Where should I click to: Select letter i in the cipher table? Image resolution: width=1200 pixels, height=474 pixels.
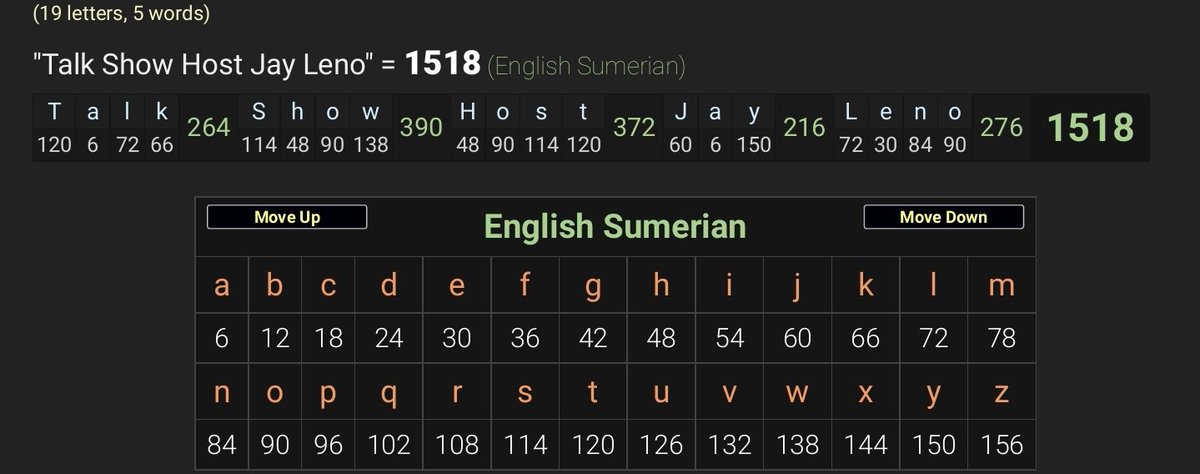(x=729, y=286)
